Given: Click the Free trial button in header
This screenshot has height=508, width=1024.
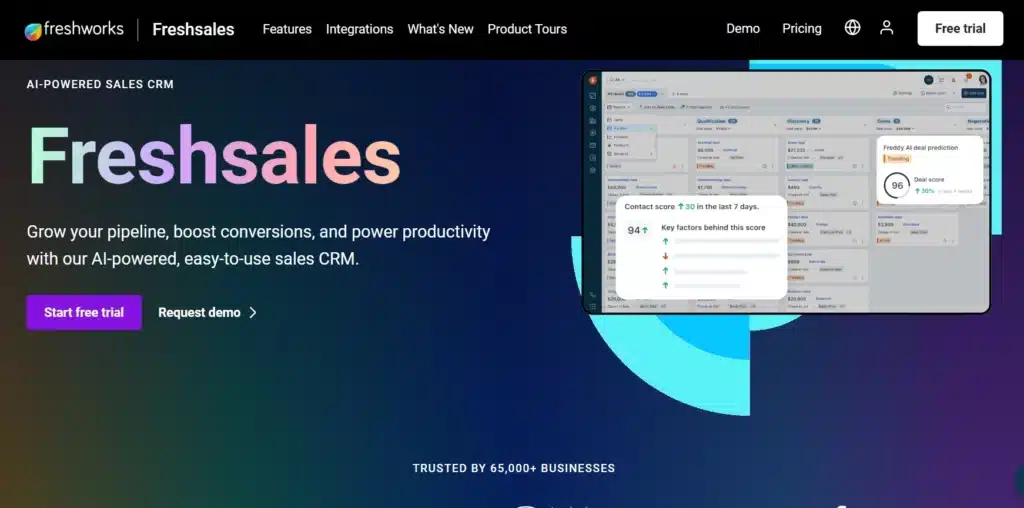Looking at the screenshot, I should point(960,29).
